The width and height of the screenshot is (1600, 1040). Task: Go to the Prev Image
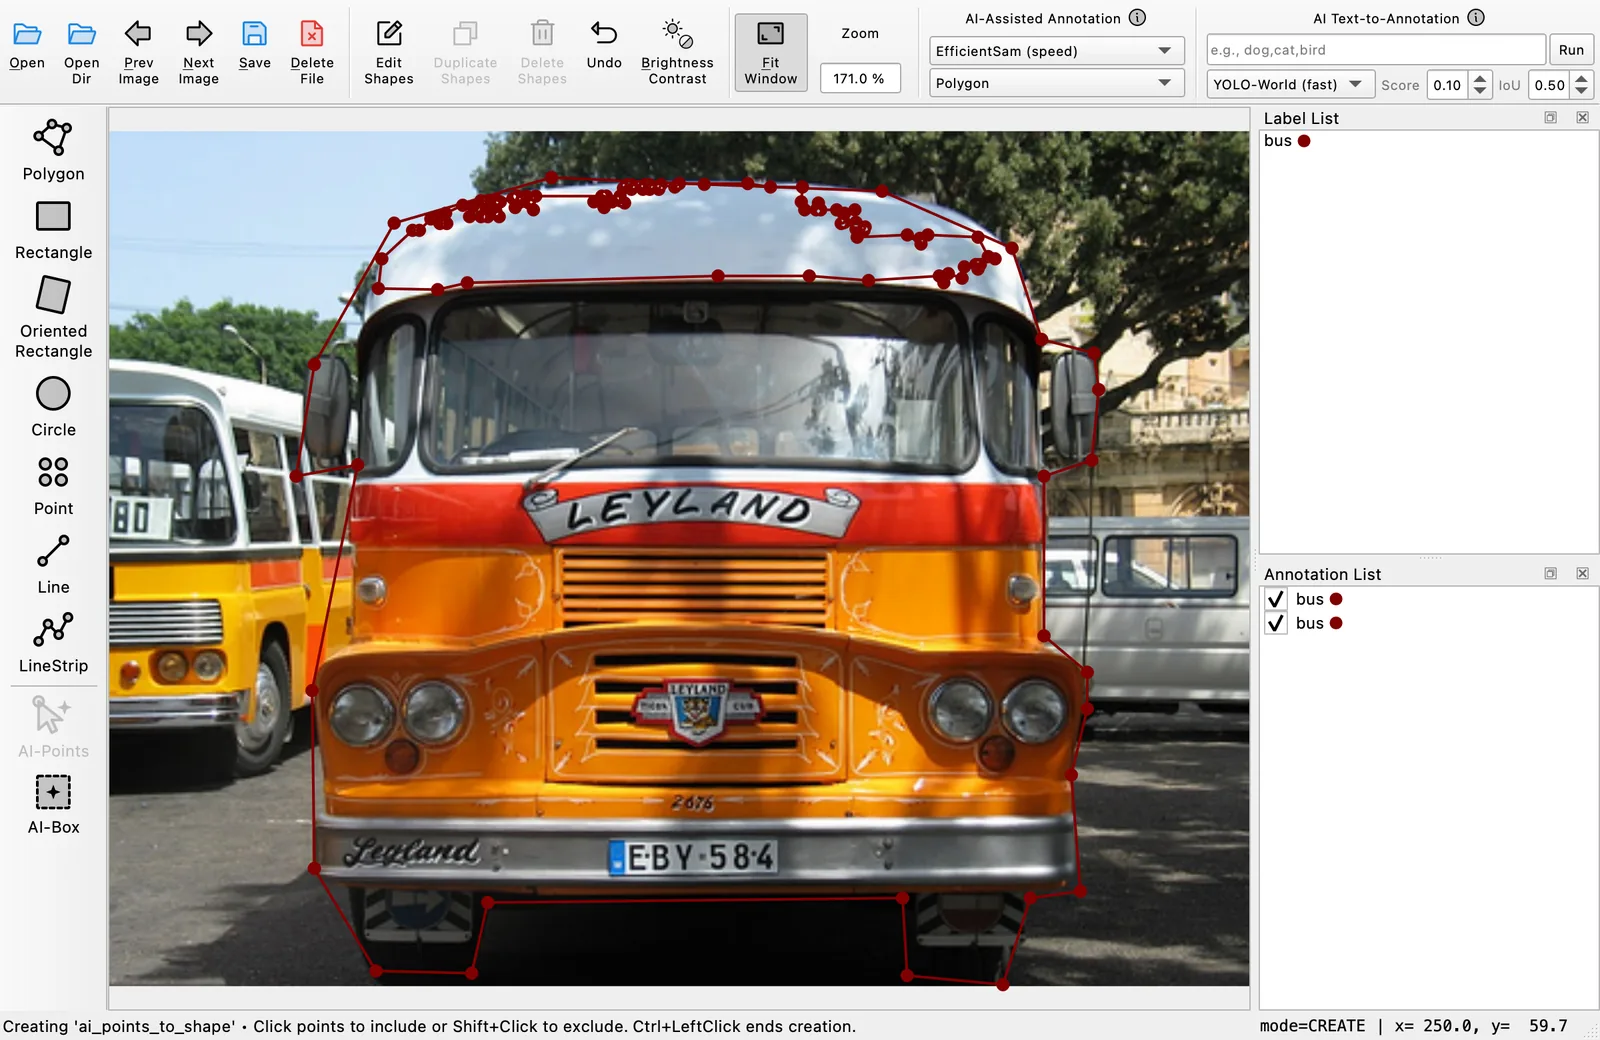(138, 52)
